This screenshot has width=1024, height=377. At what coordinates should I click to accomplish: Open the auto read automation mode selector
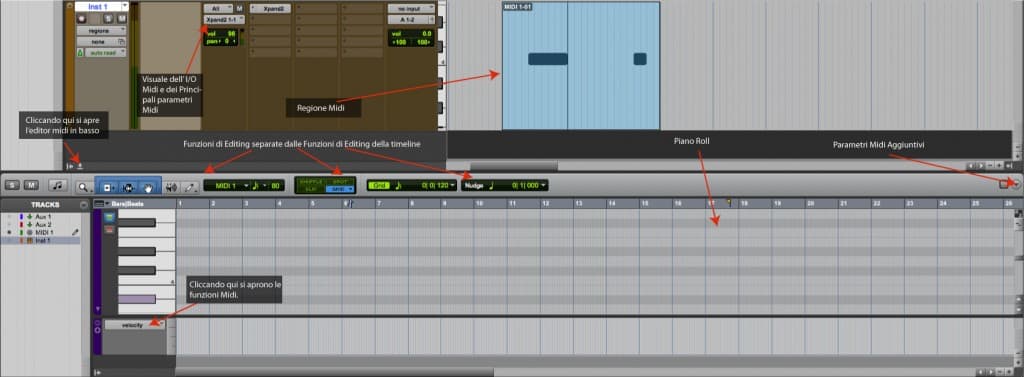(105, 52)
